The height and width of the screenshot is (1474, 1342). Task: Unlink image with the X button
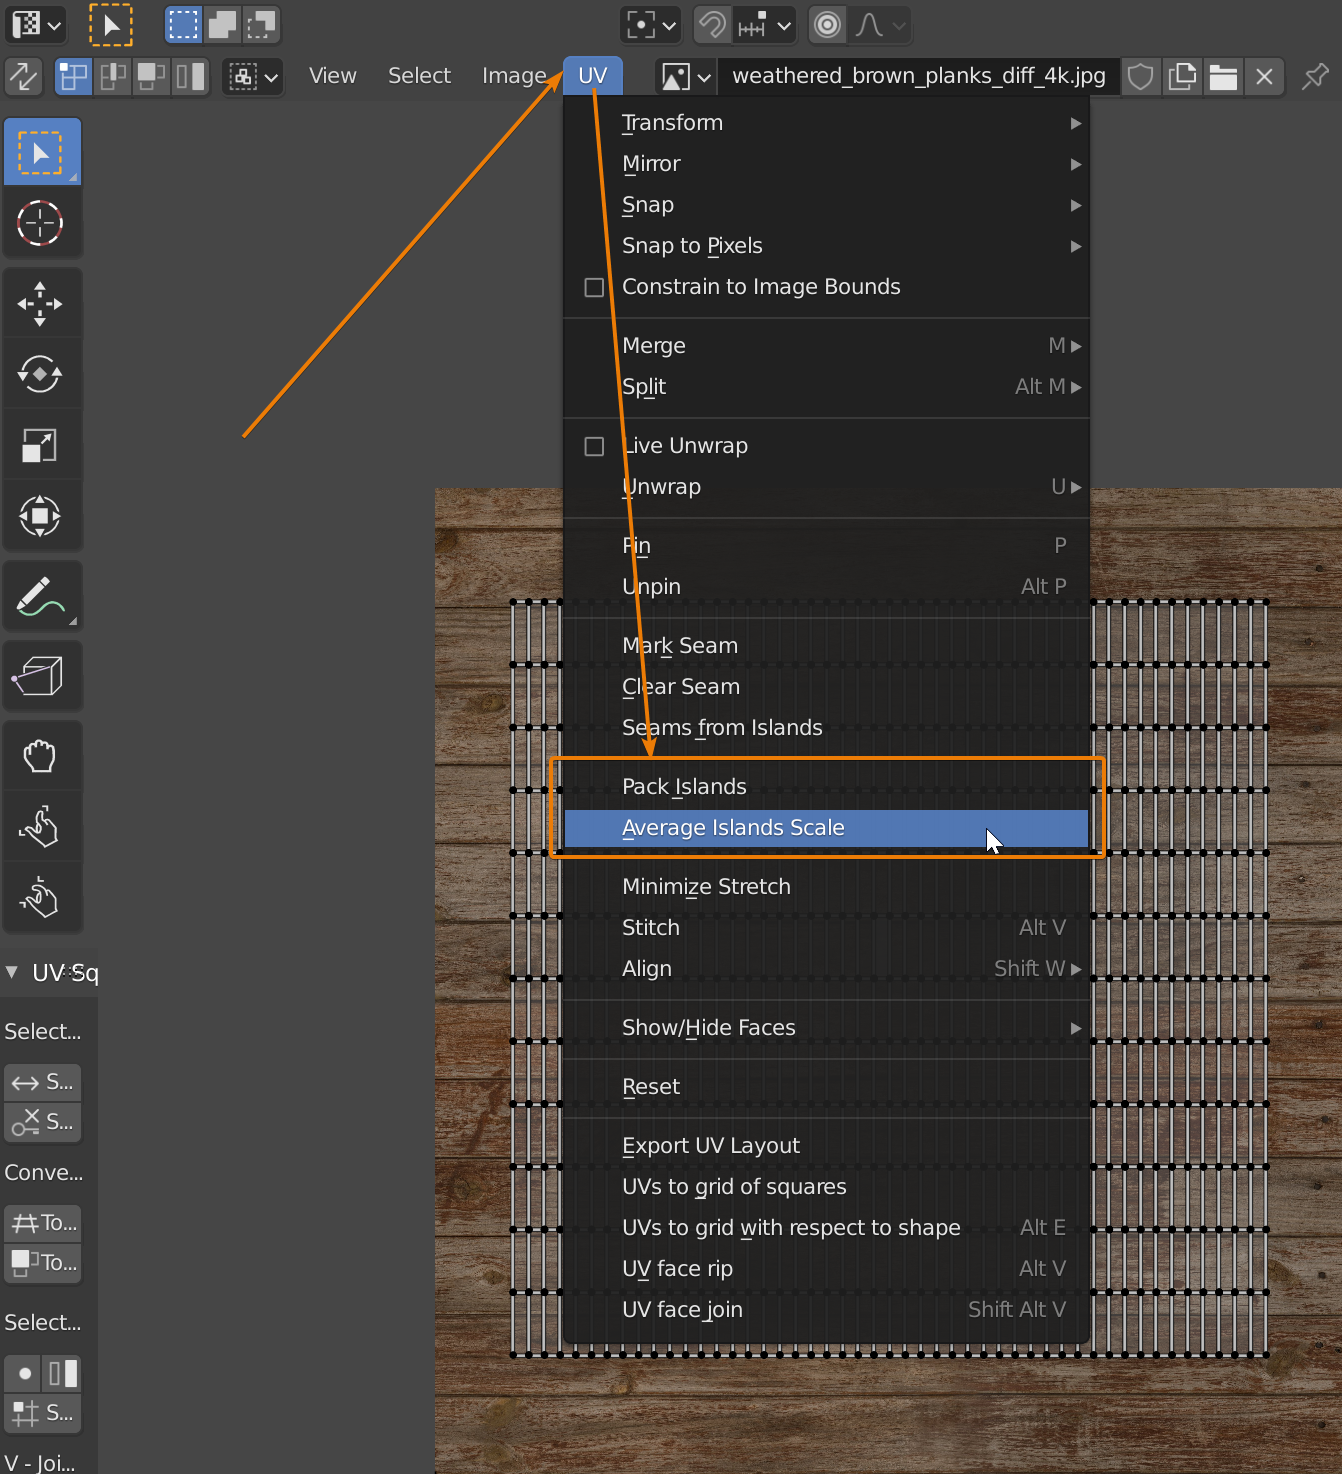1264,76
